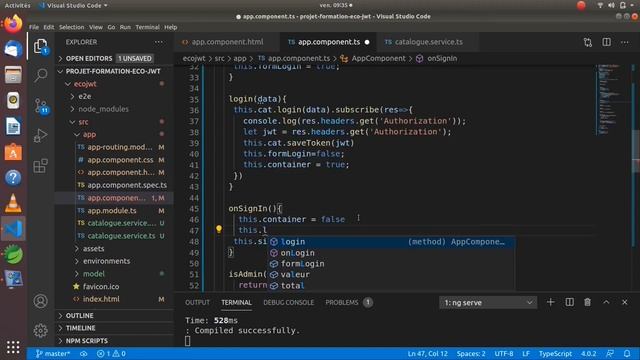Expand the Timeline section
640x360 pixels.
pyautogui.click(x=80, y=328)
